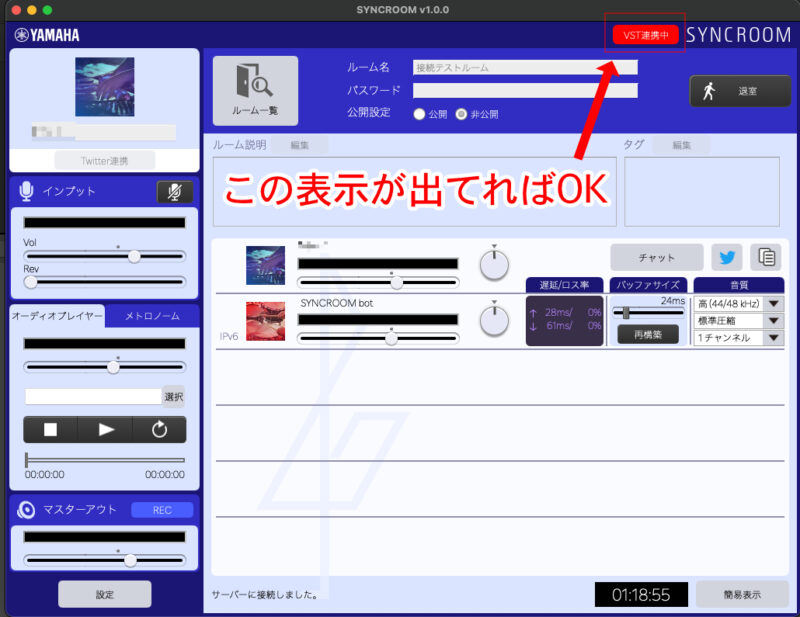Viewport: 800px width, 617px height.
Task: Click the delay/loss stats panel (28ms/61ms)
Action: (x=564, y=320)
